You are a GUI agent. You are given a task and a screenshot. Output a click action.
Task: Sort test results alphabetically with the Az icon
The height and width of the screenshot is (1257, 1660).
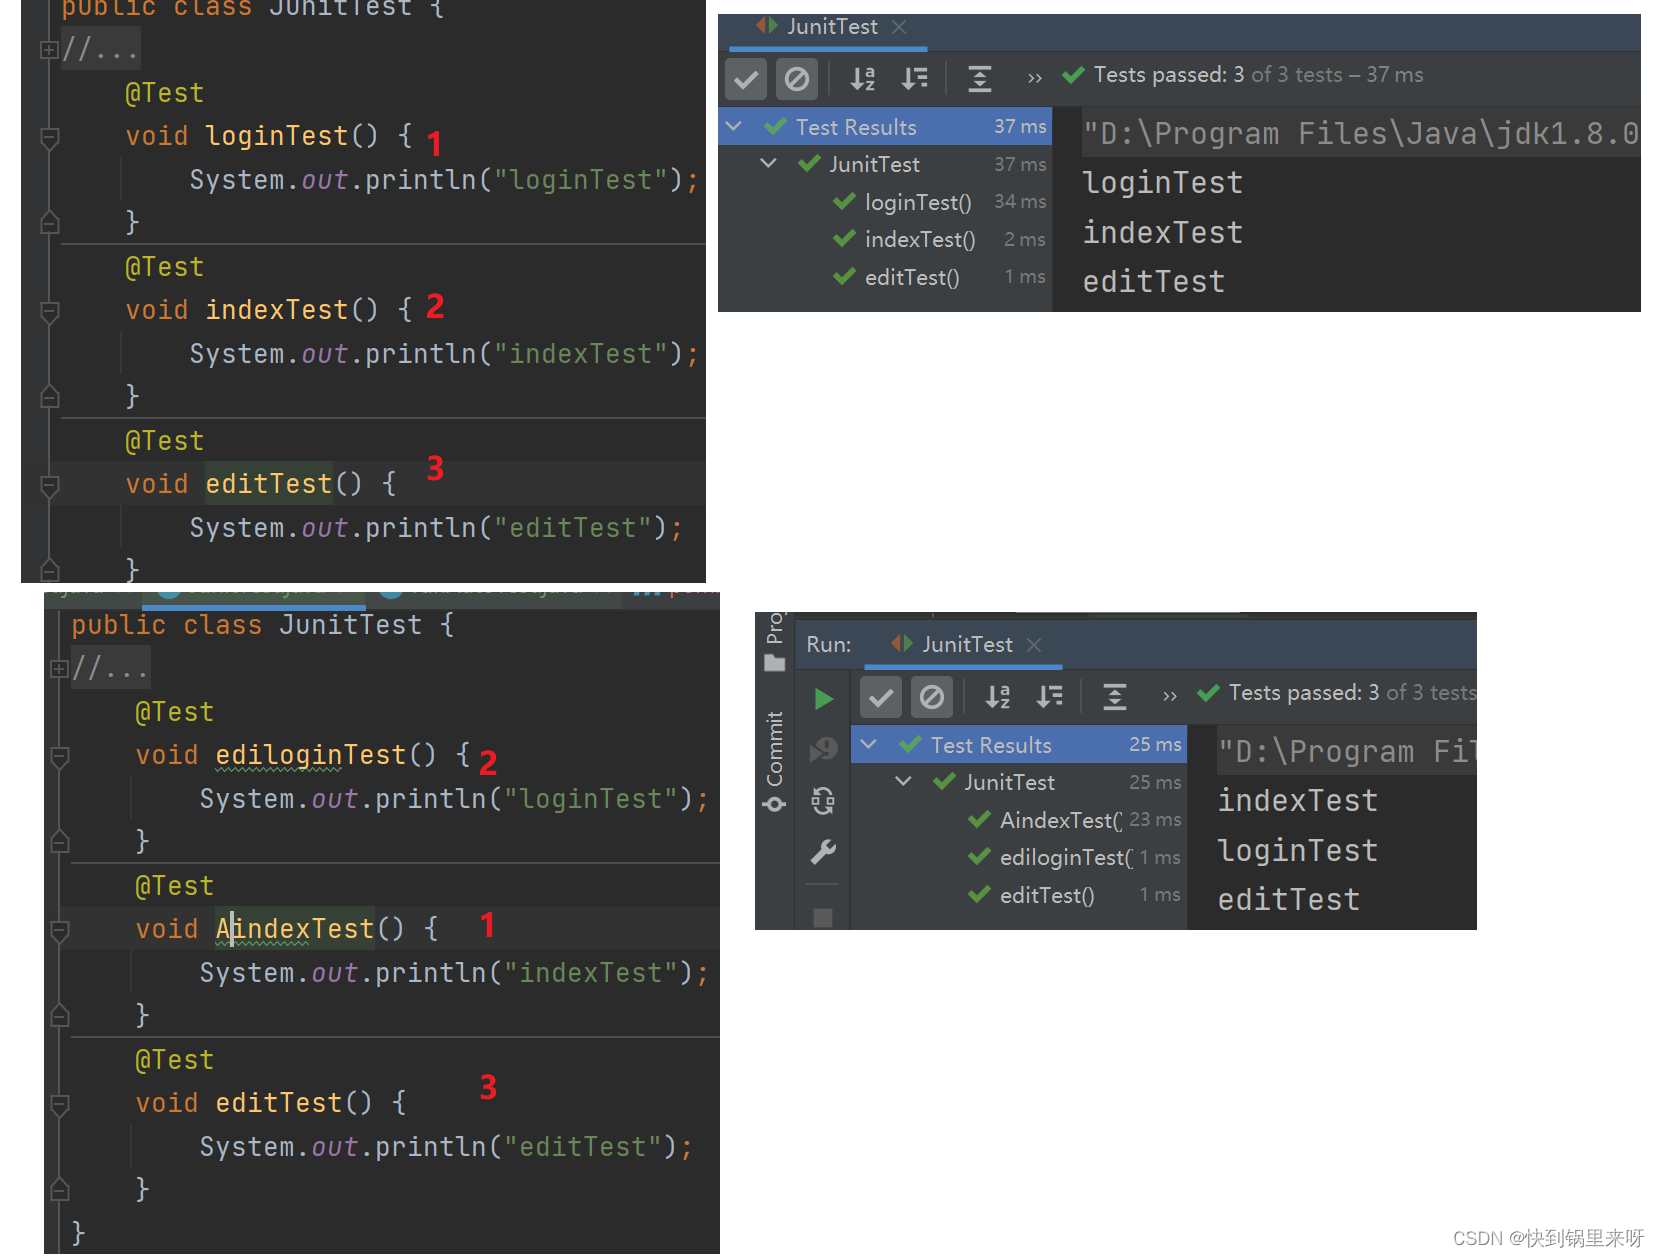click(x=862, y=78)
